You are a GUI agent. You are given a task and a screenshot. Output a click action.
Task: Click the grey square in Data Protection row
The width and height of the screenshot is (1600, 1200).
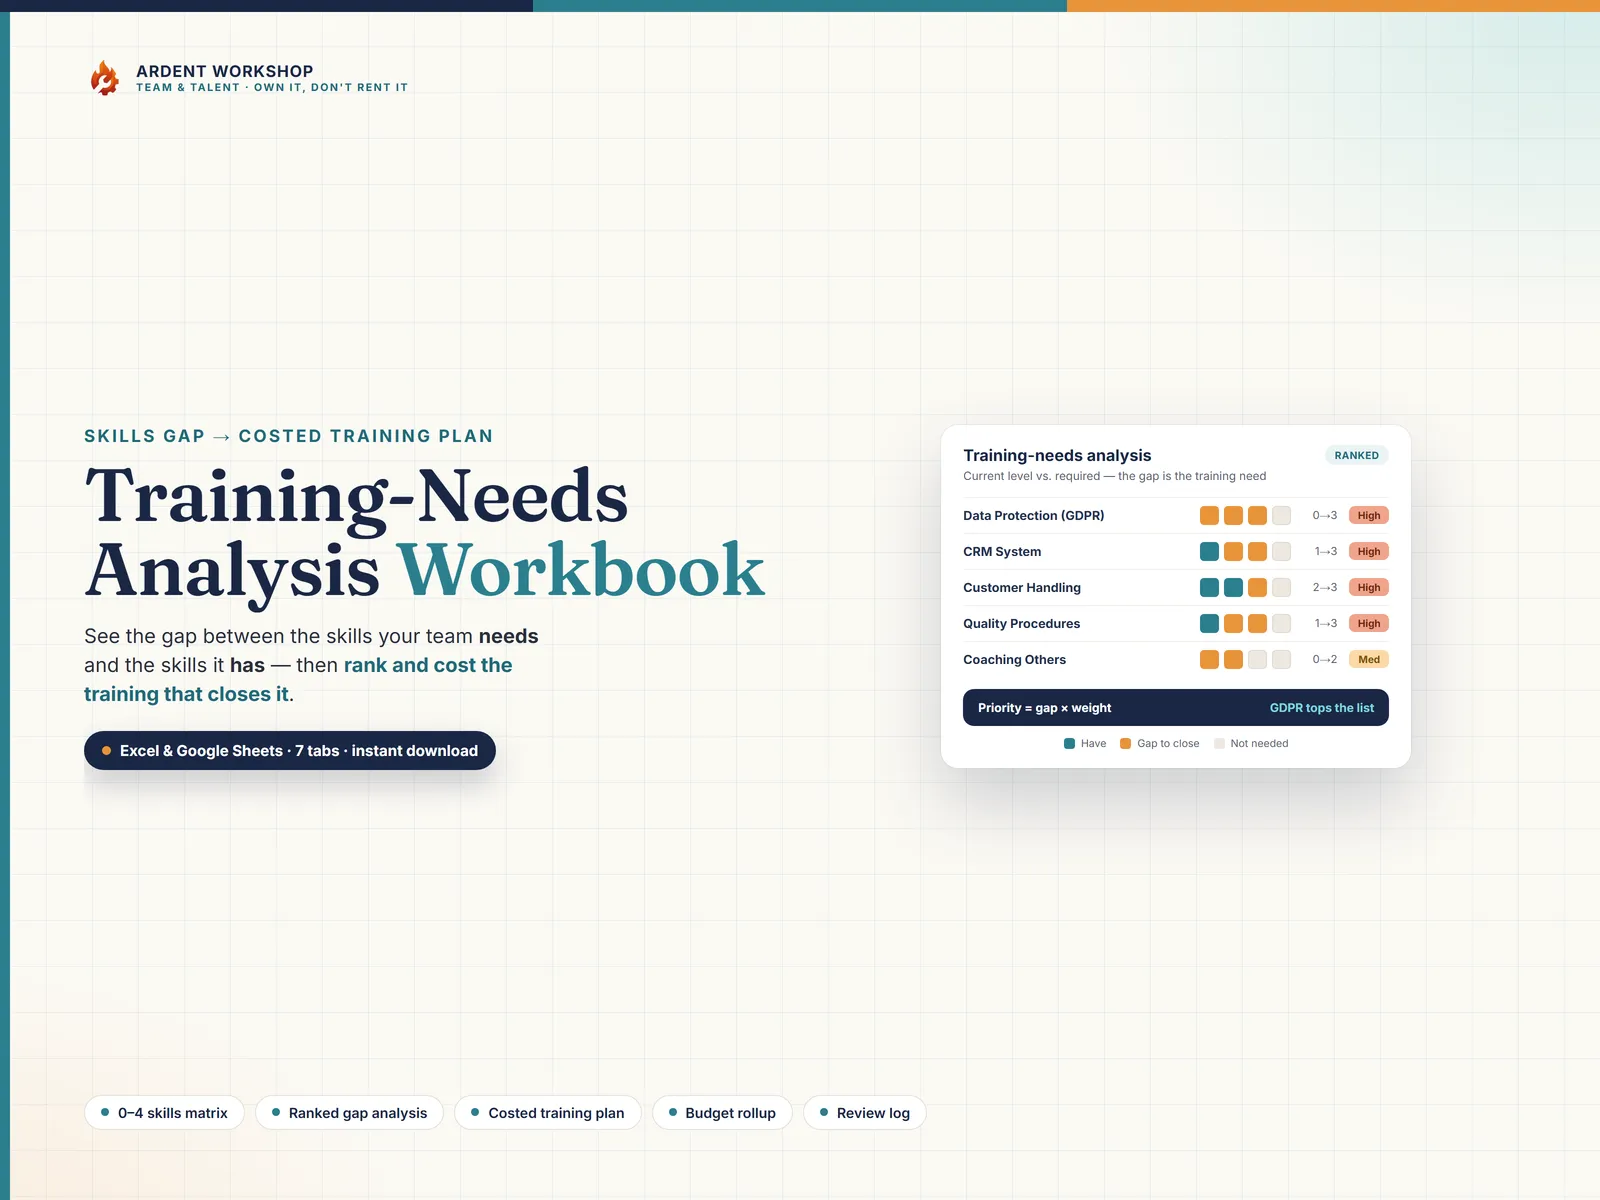pos(1281,516)
